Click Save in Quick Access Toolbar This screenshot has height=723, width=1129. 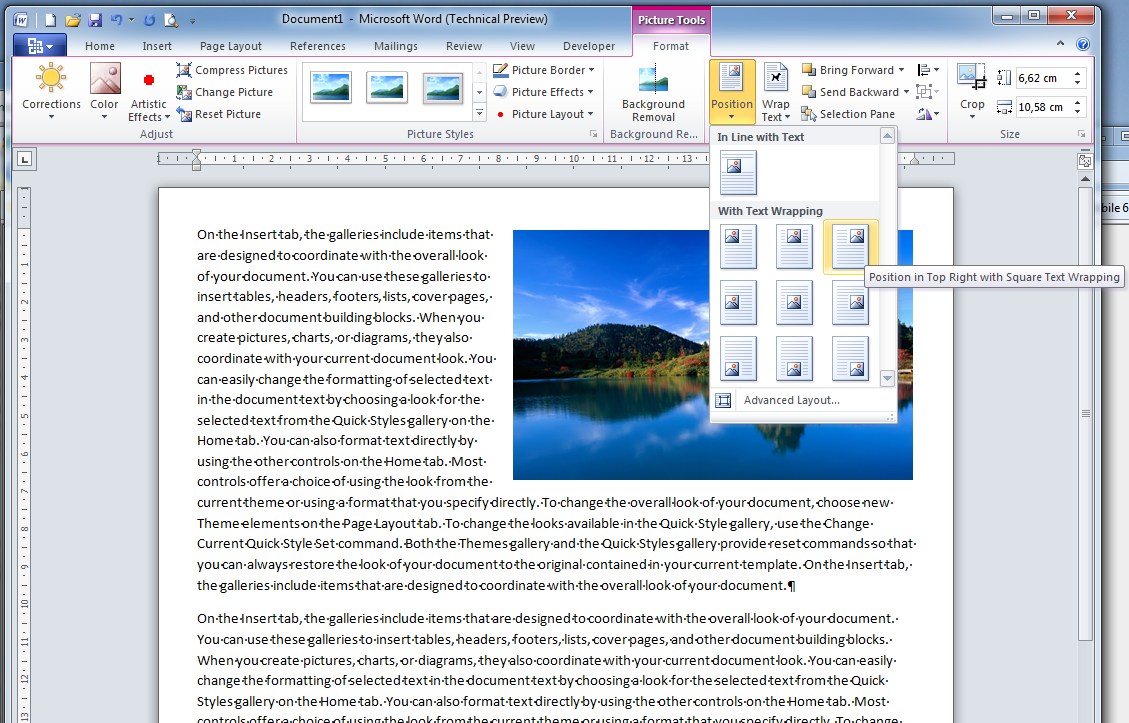click(x=95, y=20)
